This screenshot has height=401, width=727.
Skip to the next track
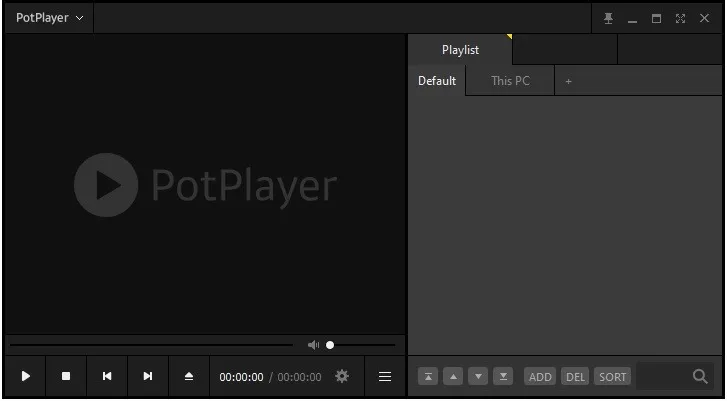[x=148, y=376]
